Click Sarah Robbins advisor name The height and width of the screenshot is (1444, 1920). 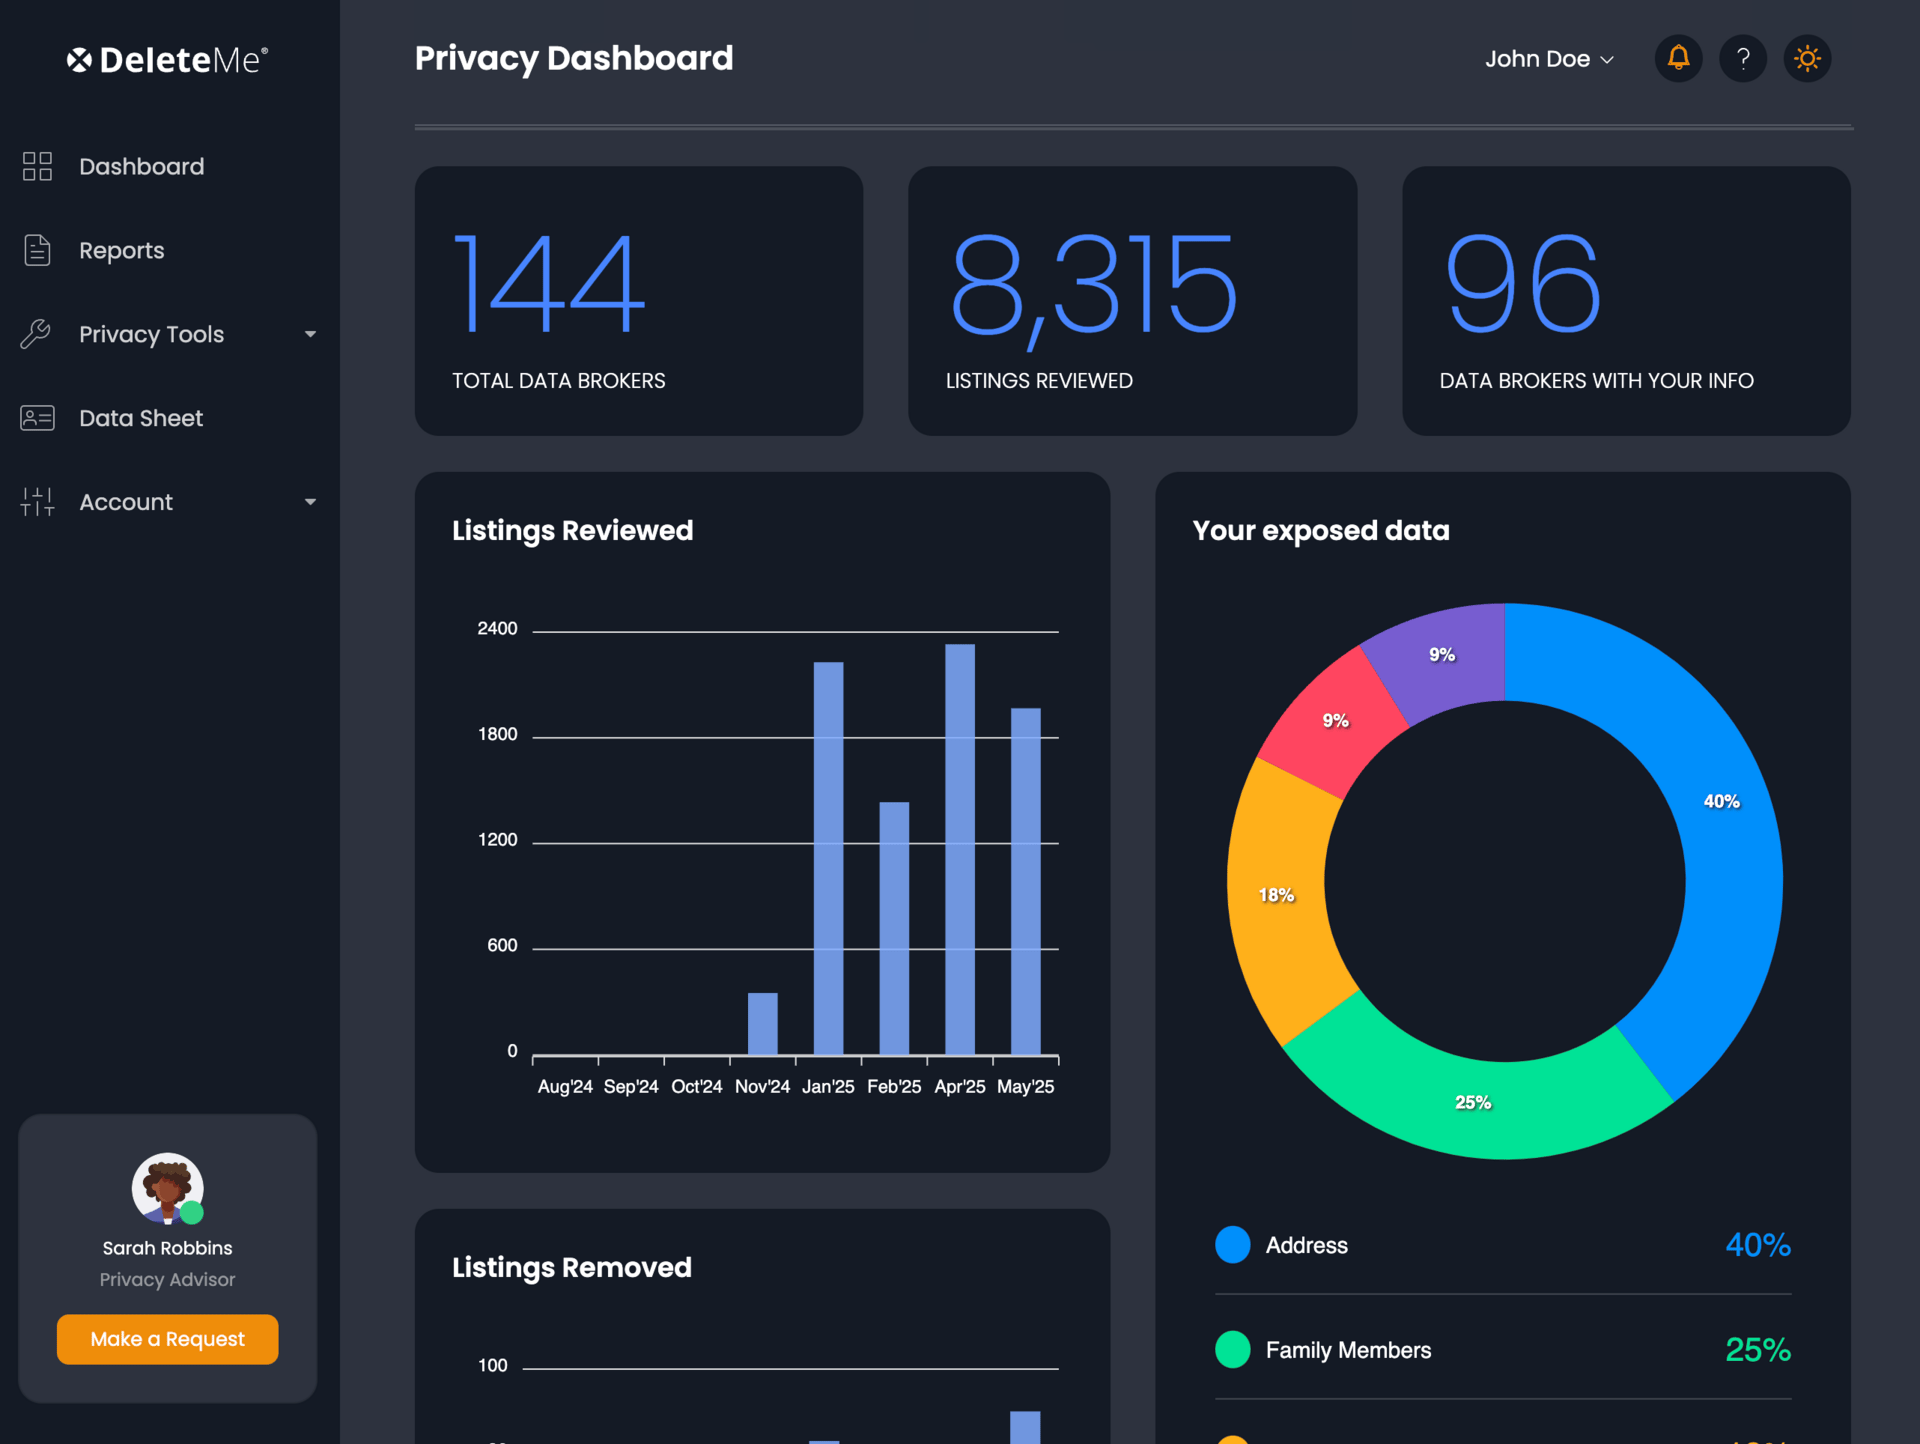(x=167, y=1248)
